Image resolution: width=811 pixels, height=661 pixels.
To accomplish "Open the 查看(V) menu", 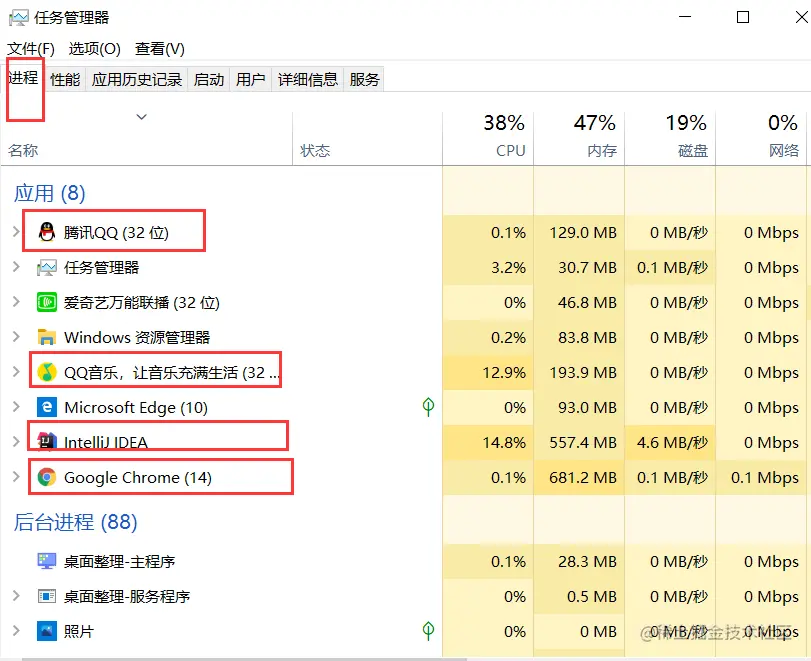I will [x=160, y=49].
